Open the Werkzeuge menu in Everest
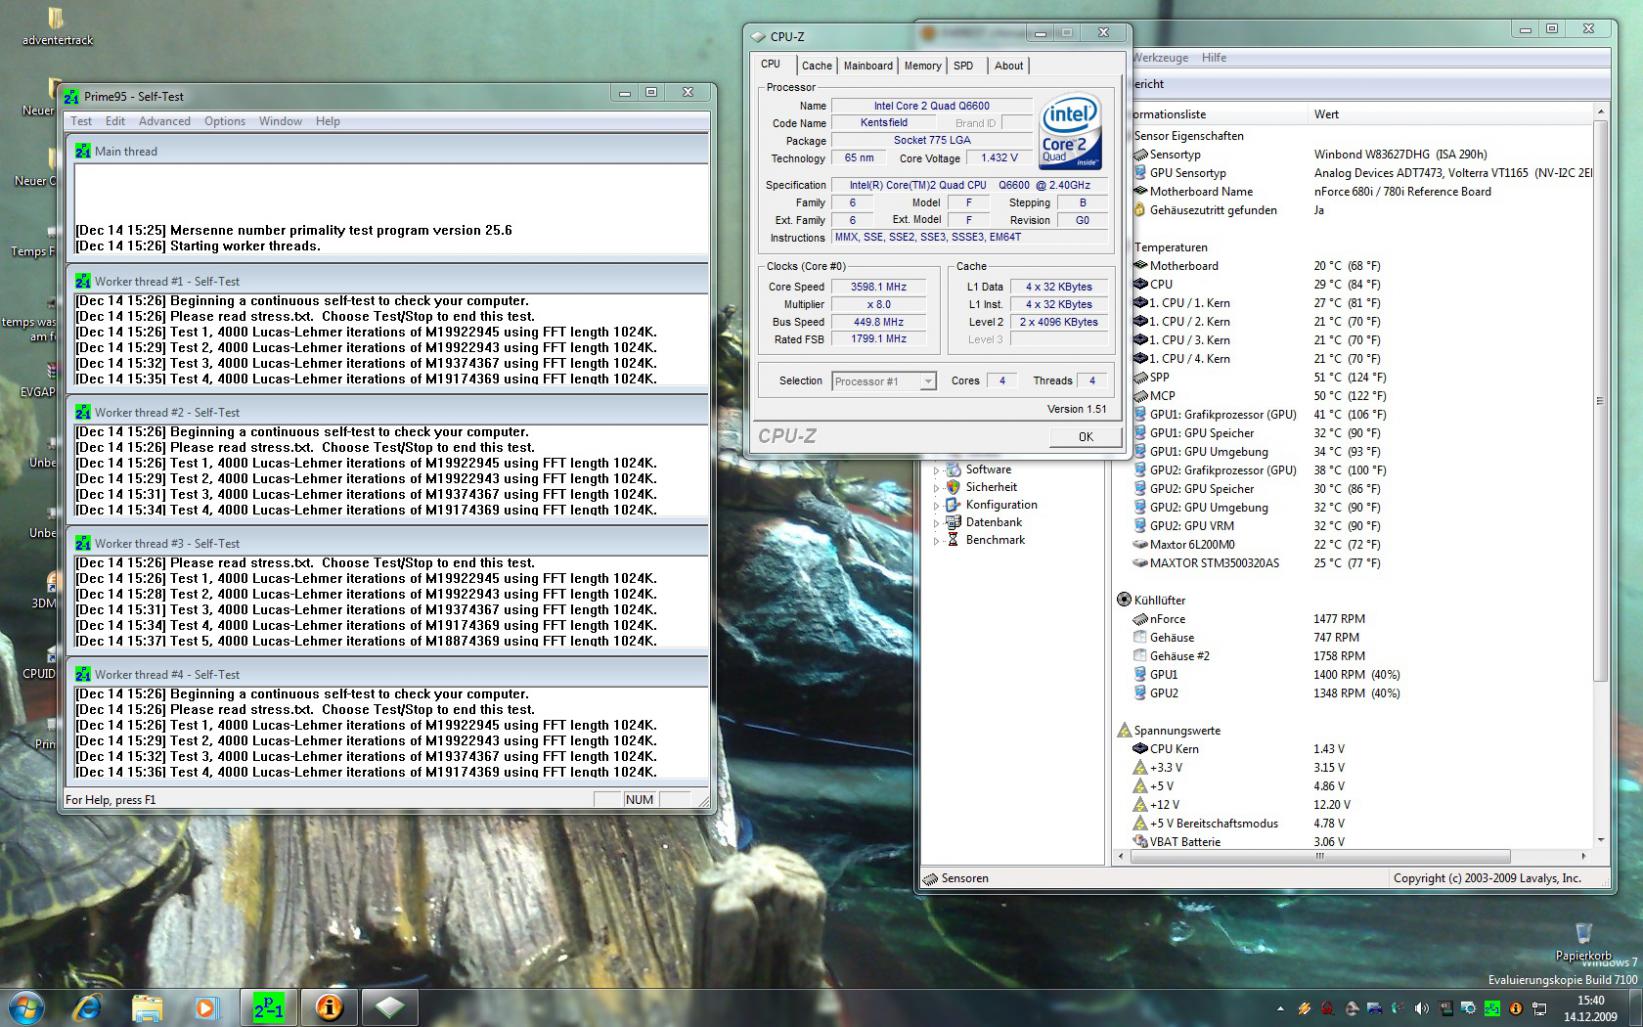Viewport: 1643px width, 1027px height. pyautogui.click(x=1160, y=58)
